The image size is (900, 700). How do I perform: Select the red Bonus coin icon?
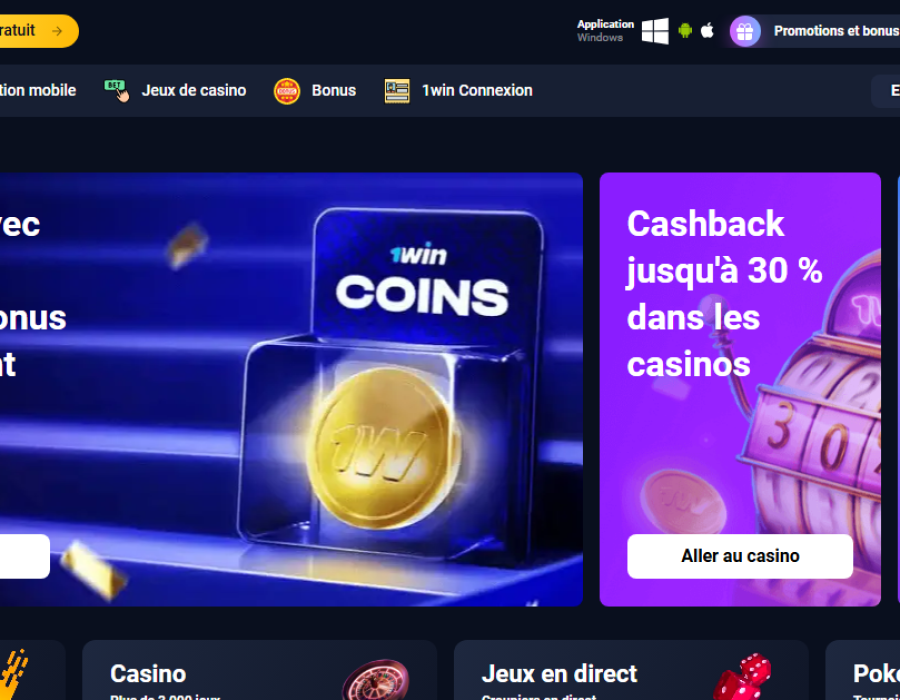coord(287,91)
